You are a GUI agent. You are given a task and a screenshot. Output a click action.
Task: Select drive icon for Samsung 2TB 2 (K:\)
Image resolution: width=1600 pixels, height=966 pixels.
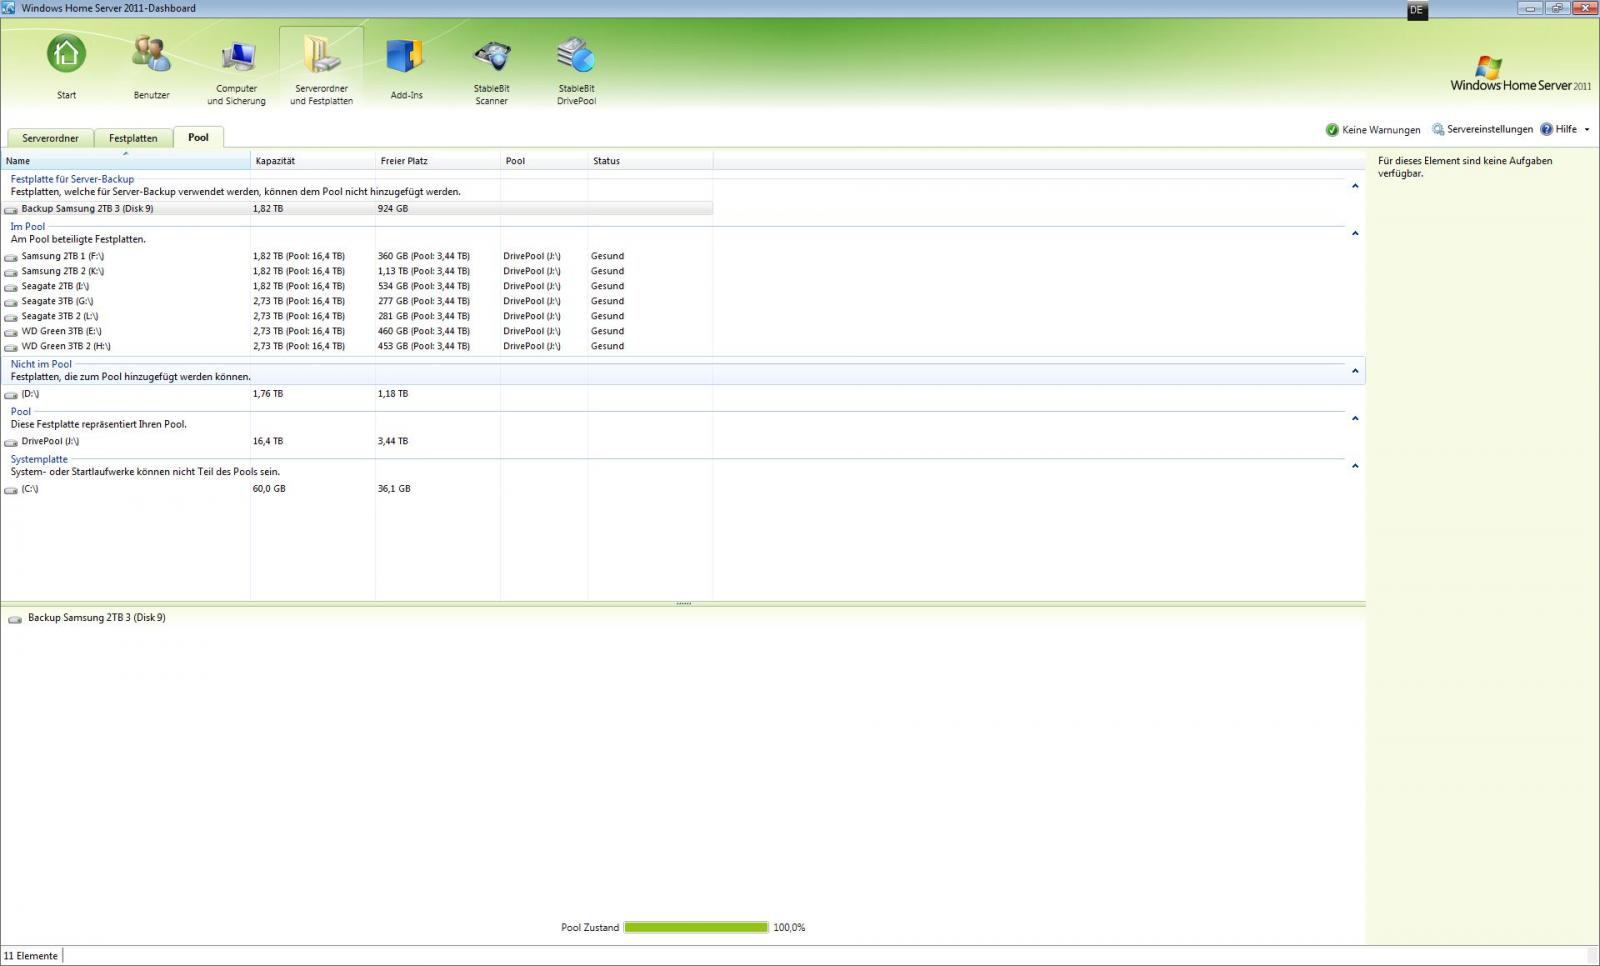point(11,272)
